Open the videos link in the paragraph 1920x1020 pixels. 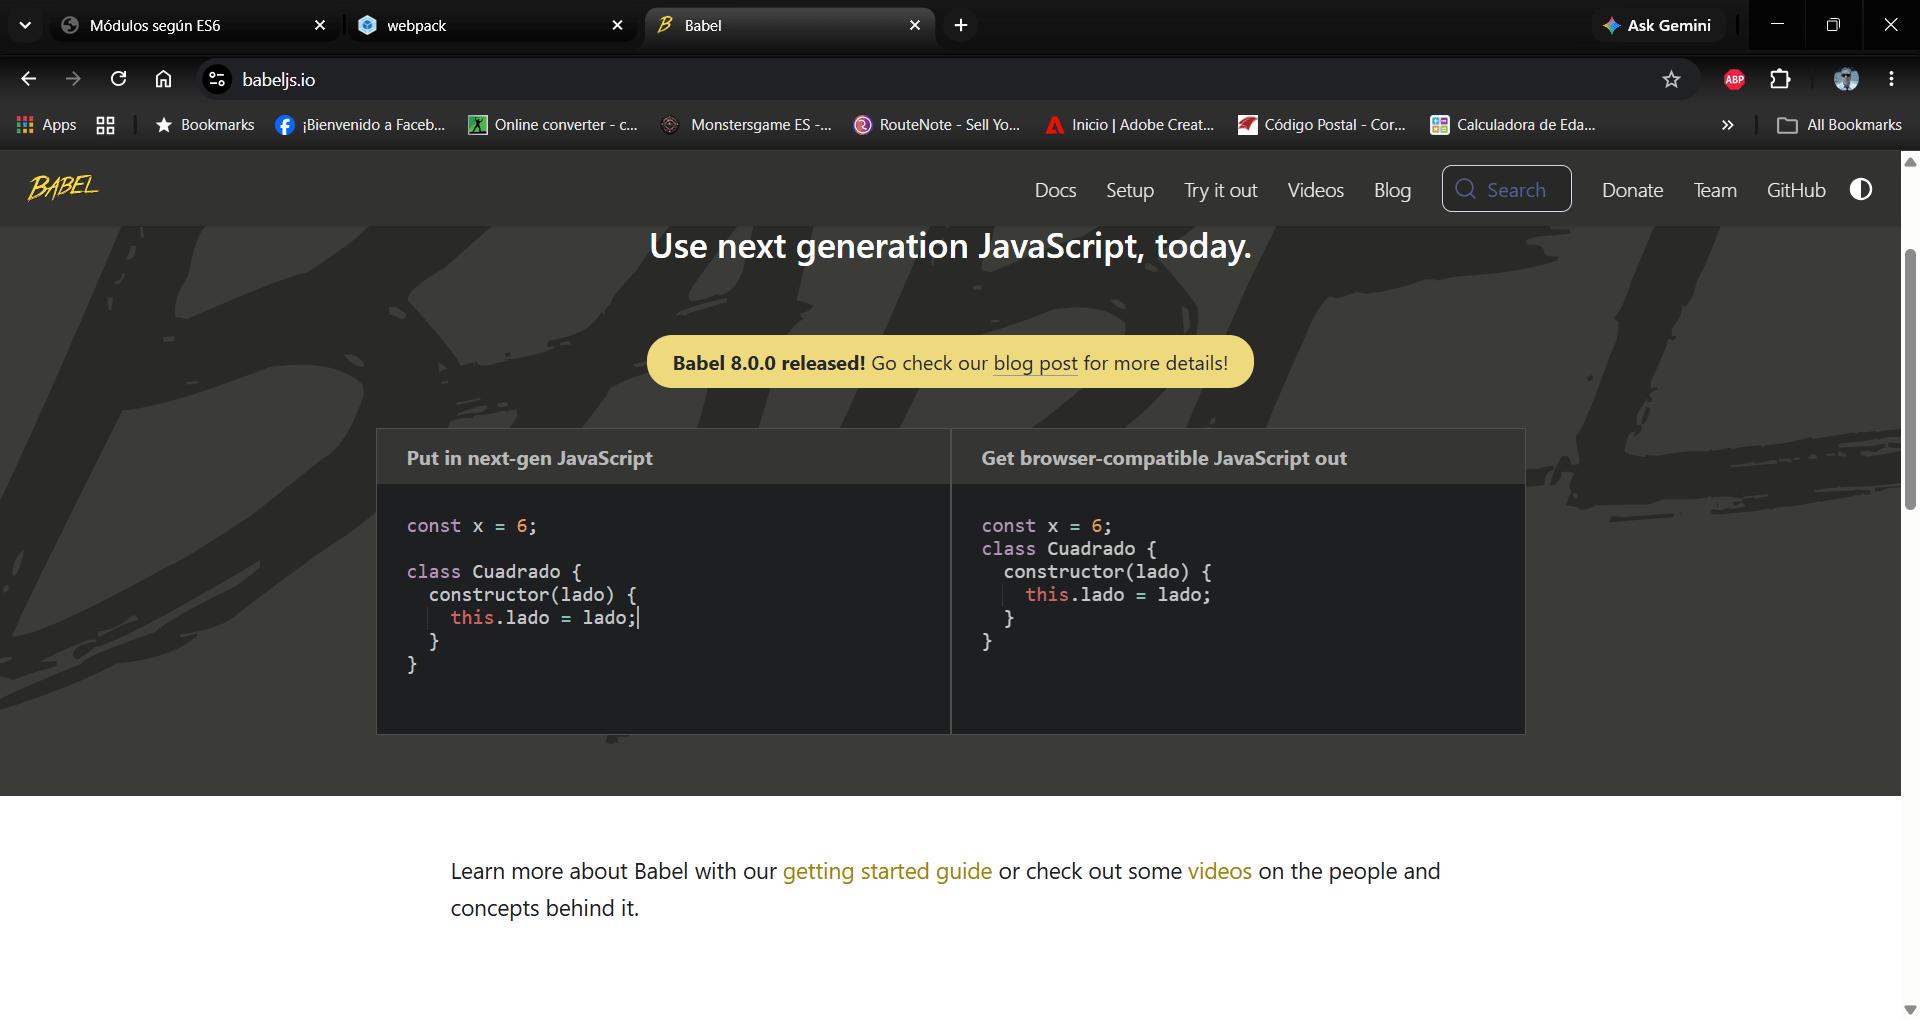1220,871
